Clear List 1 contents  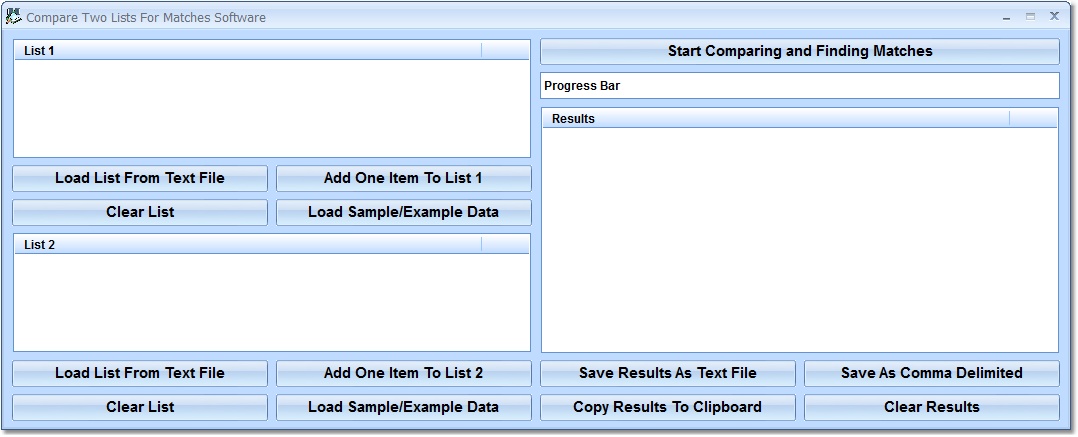140,212
